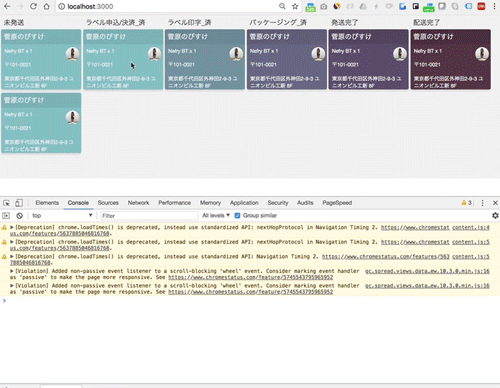Switch to the Performance tab
This screenshot has width=500, height=388.
point(174,203)
